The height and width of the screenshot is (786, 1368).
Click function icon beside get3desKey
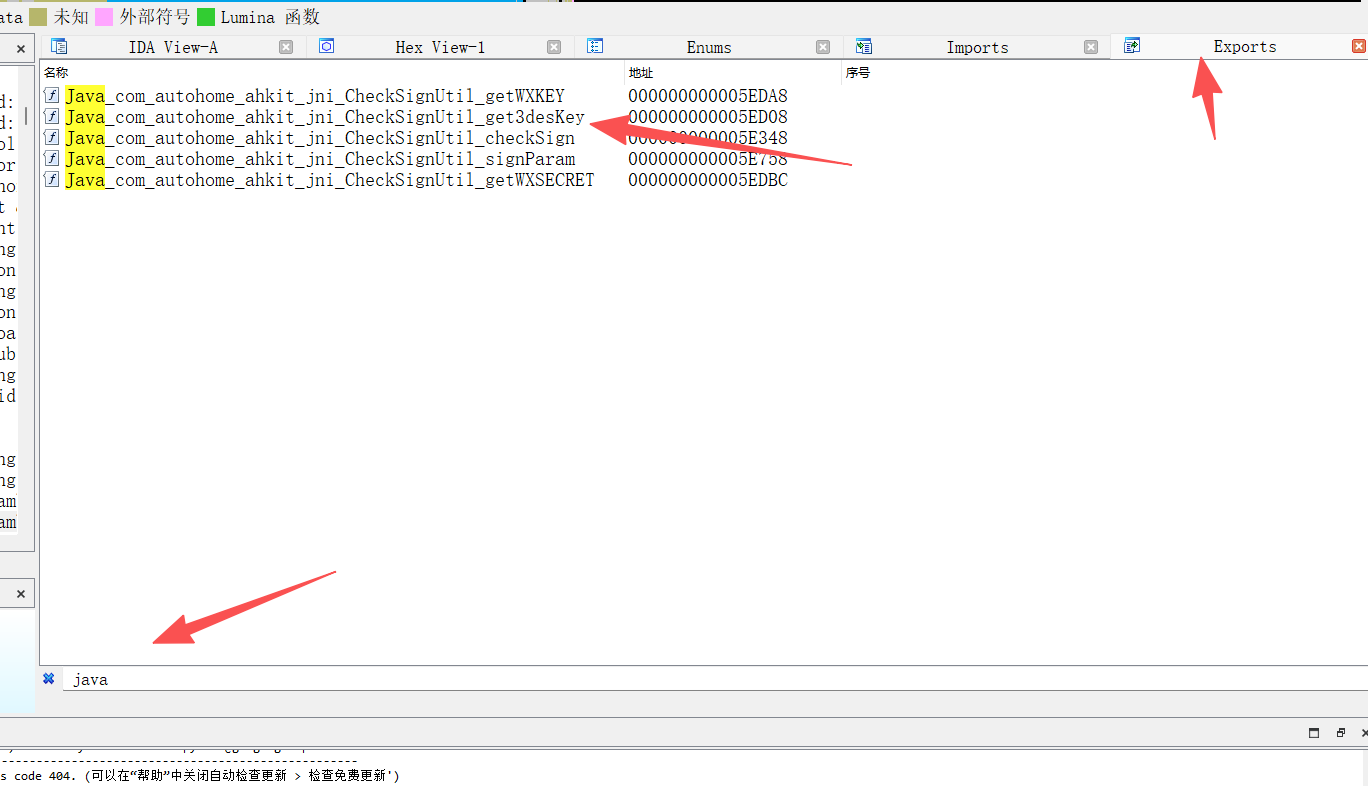[x=52, y=117]
